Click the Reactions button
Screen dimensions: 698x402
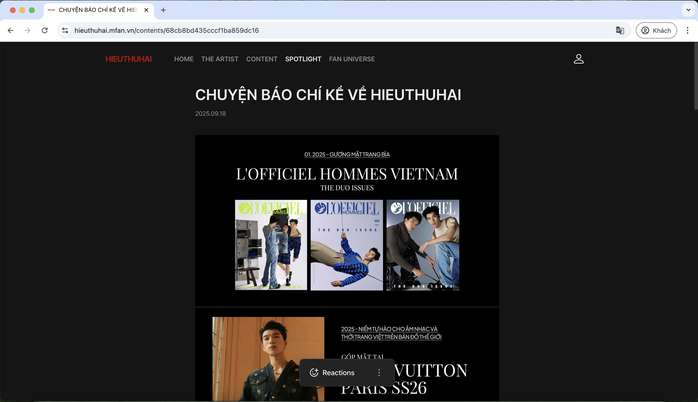click(332, 373)
